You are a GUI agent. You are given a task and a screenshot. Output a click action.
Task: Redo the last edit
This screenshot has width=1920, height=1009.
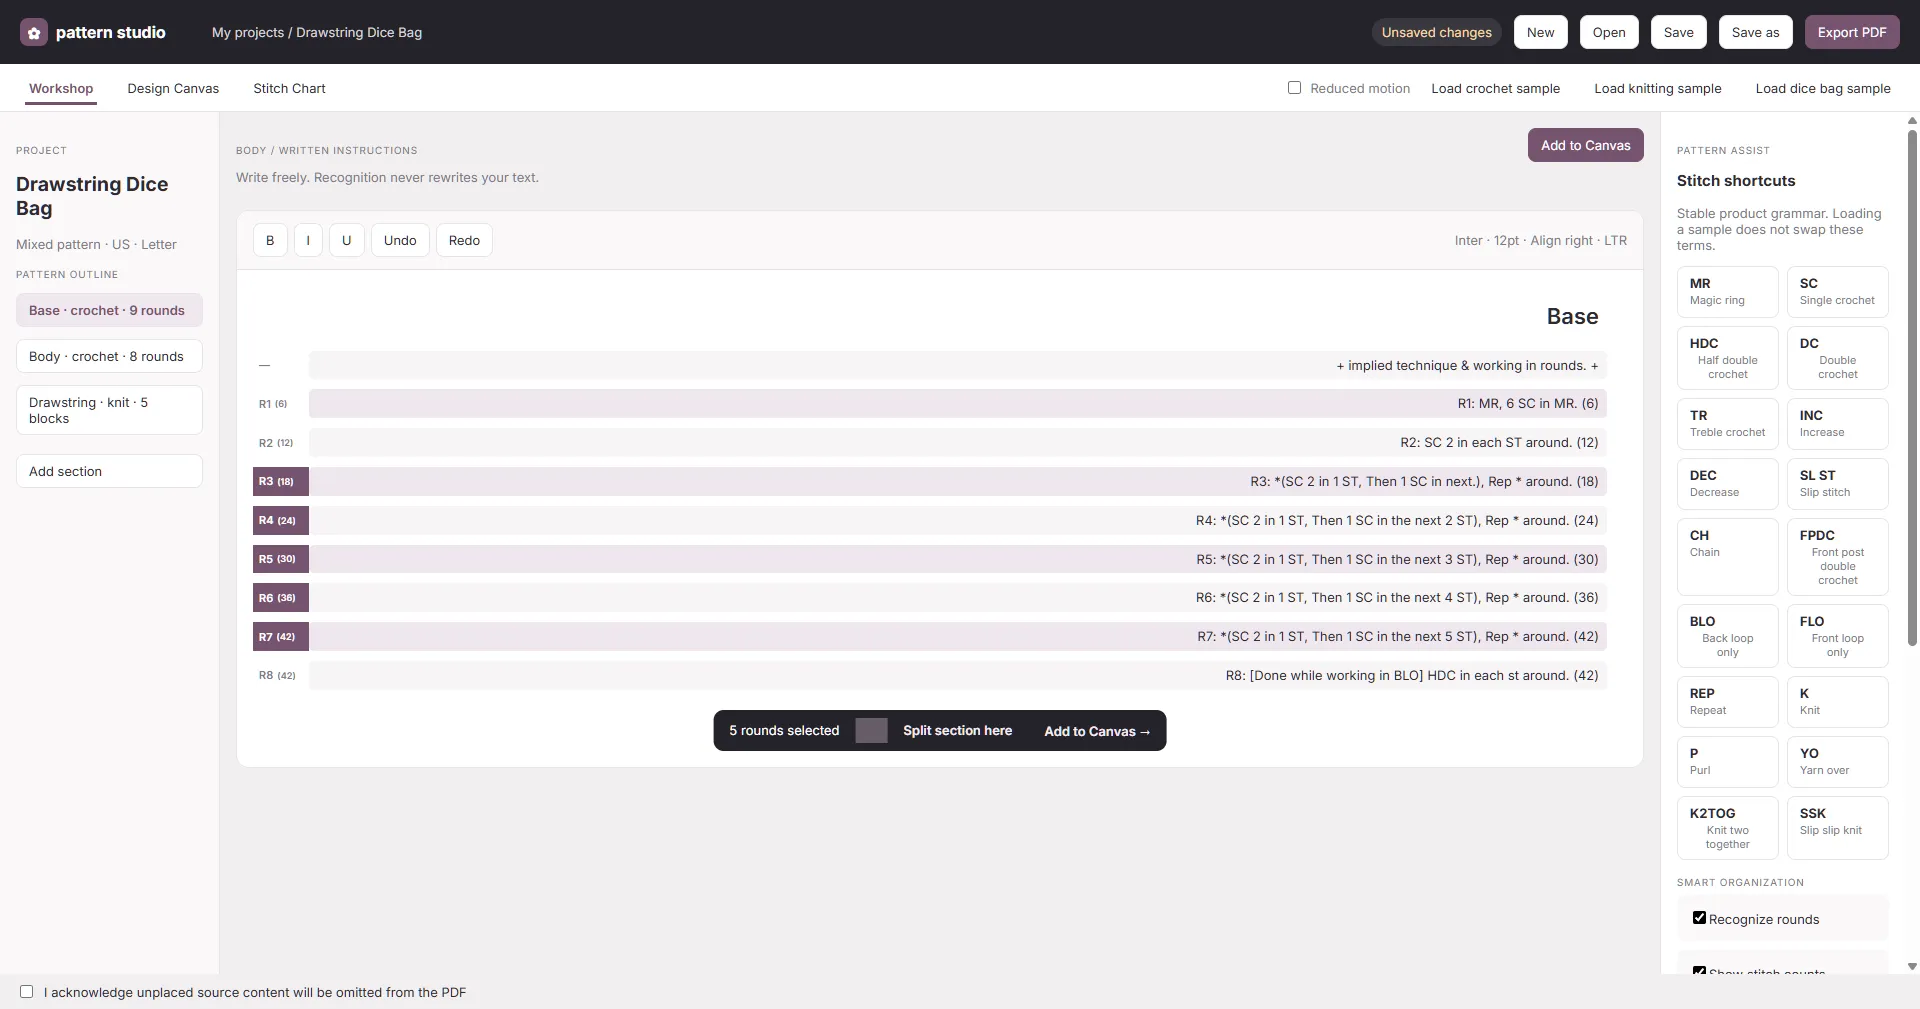[x=464, y=240]
